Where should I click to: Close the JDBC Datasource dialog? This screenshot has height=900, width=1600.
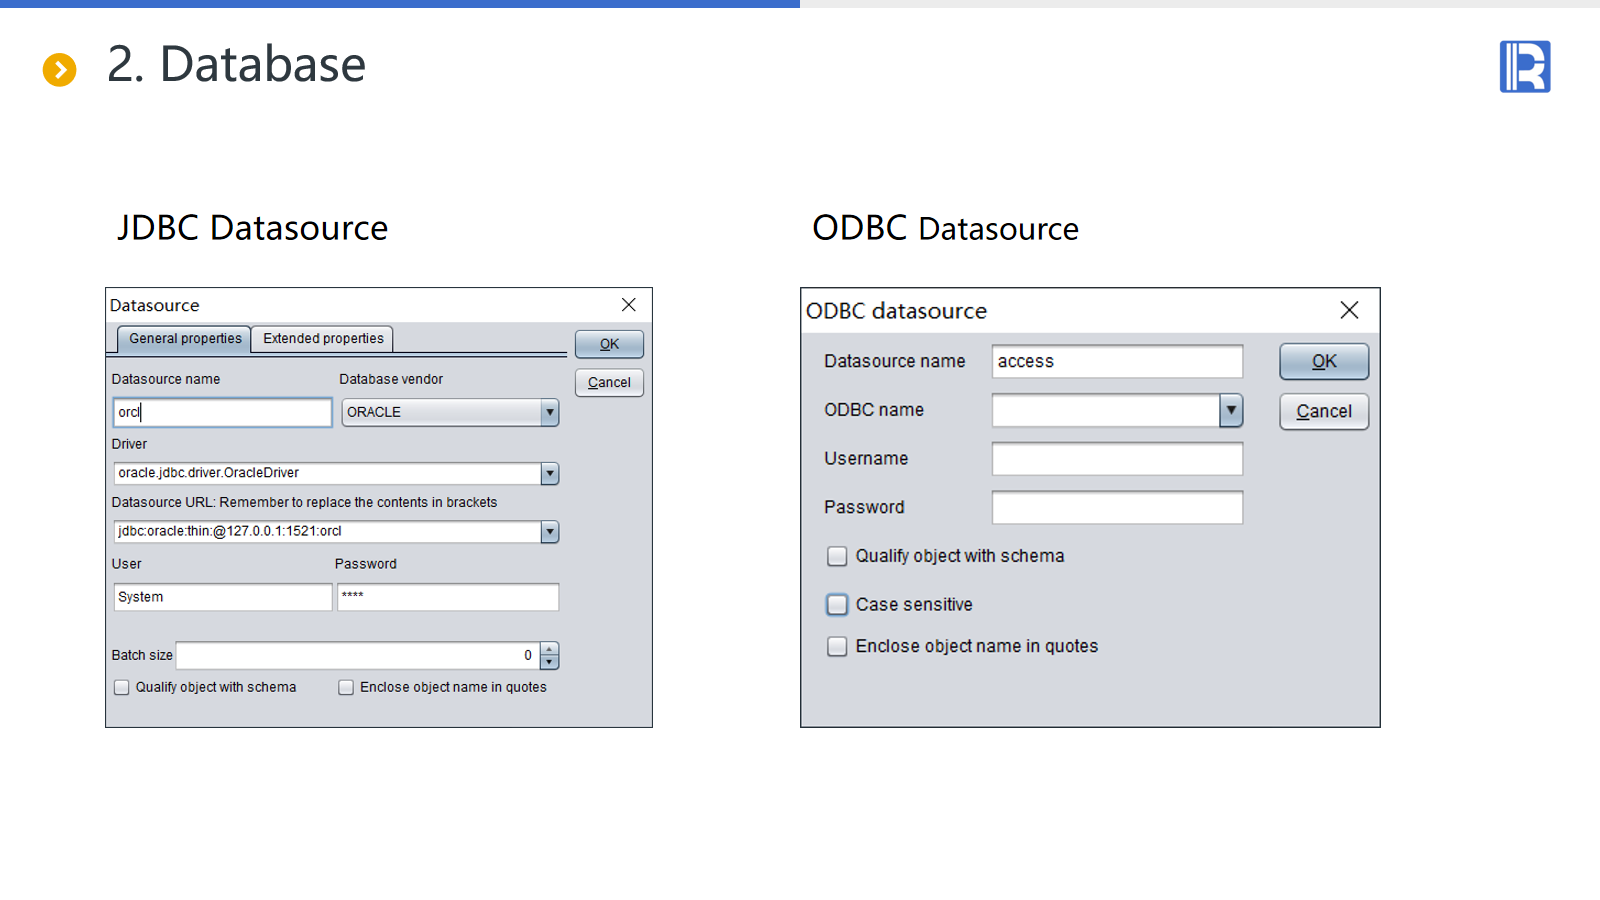[628, 305]
